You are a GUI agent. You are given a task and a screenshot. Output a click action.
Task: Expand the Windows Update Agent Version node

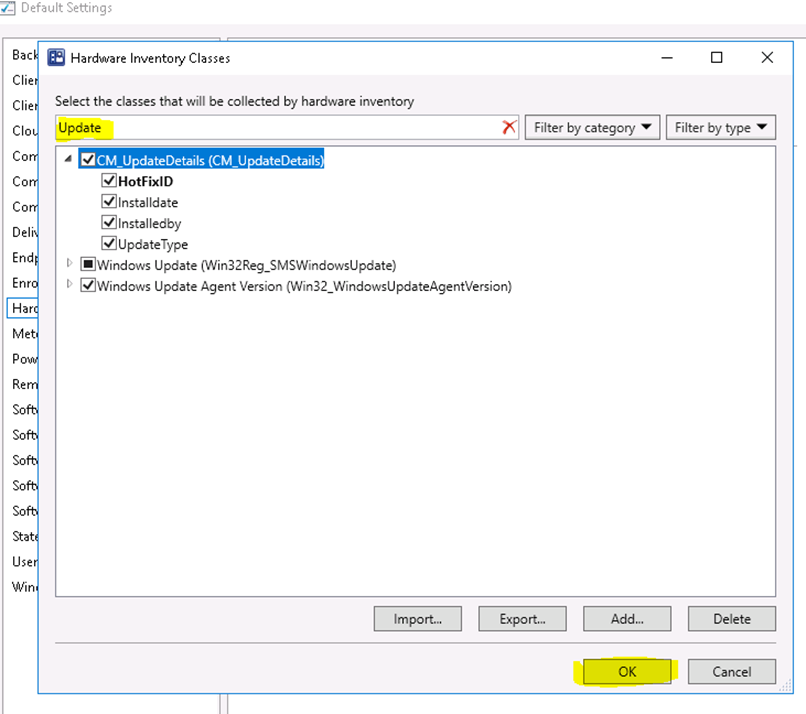click(69, 284)
